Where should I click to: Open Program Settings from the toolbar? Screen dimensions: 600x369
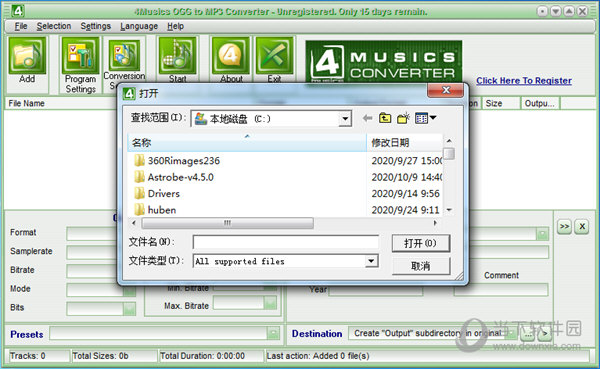80,56
